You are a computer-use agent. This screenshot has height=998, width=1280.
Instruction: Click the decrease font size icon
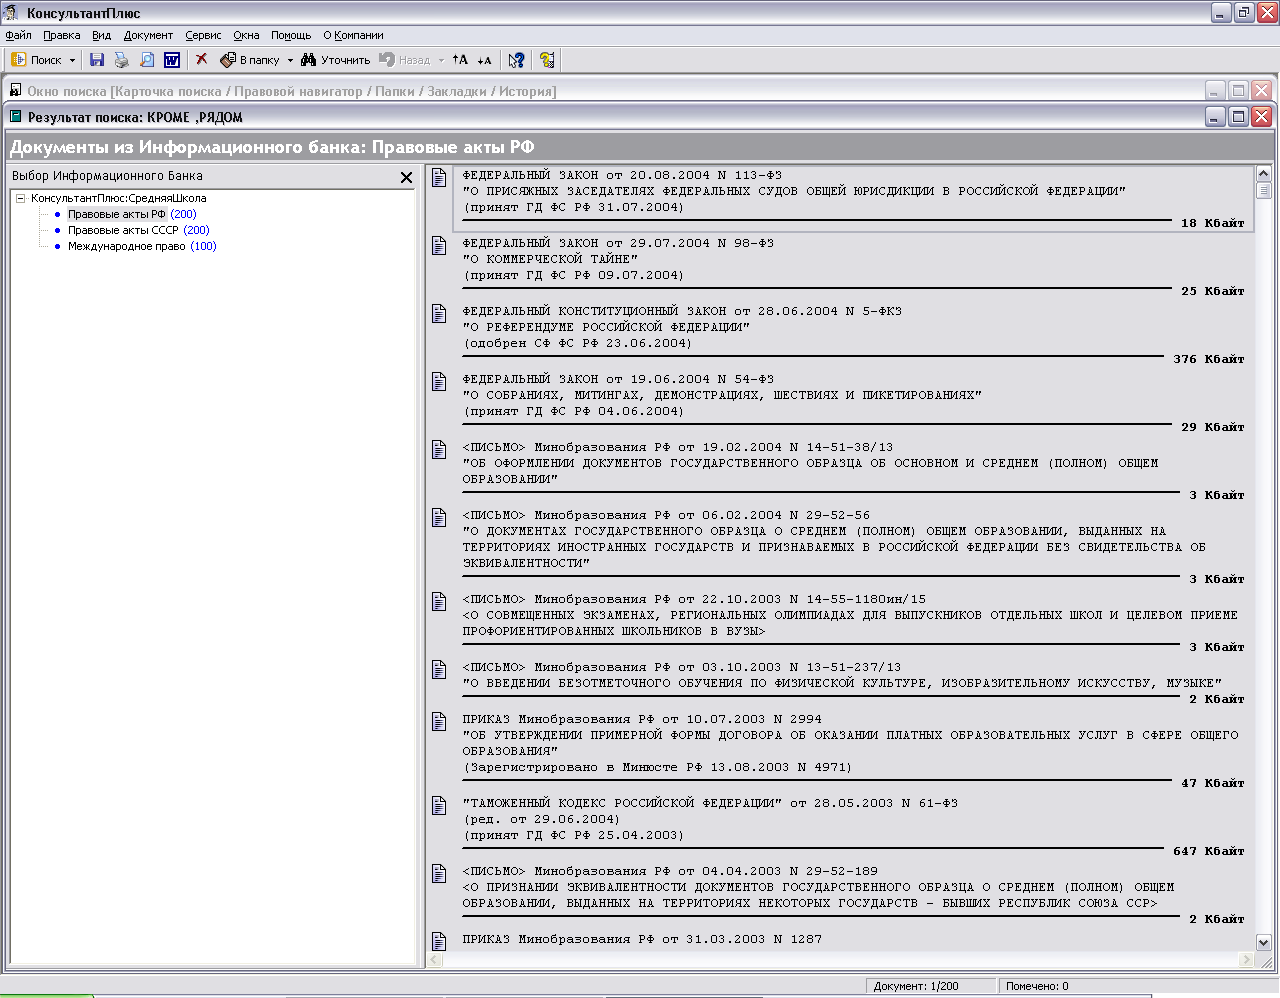[x=484, y=60]
